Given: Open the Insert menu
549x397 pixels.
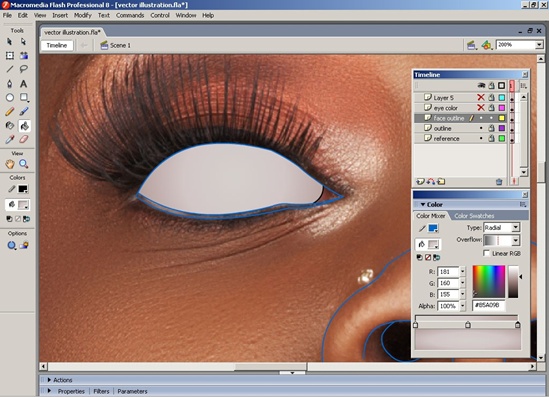Looking at the screenshot, I should tap(60, 15).
